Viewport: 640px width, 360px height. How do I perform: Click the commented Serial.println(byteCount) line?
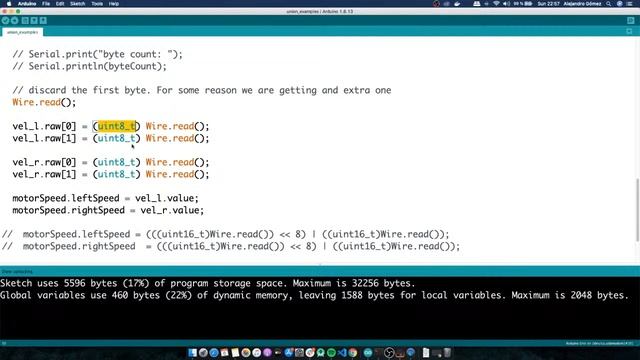click(x=89, y=66)
